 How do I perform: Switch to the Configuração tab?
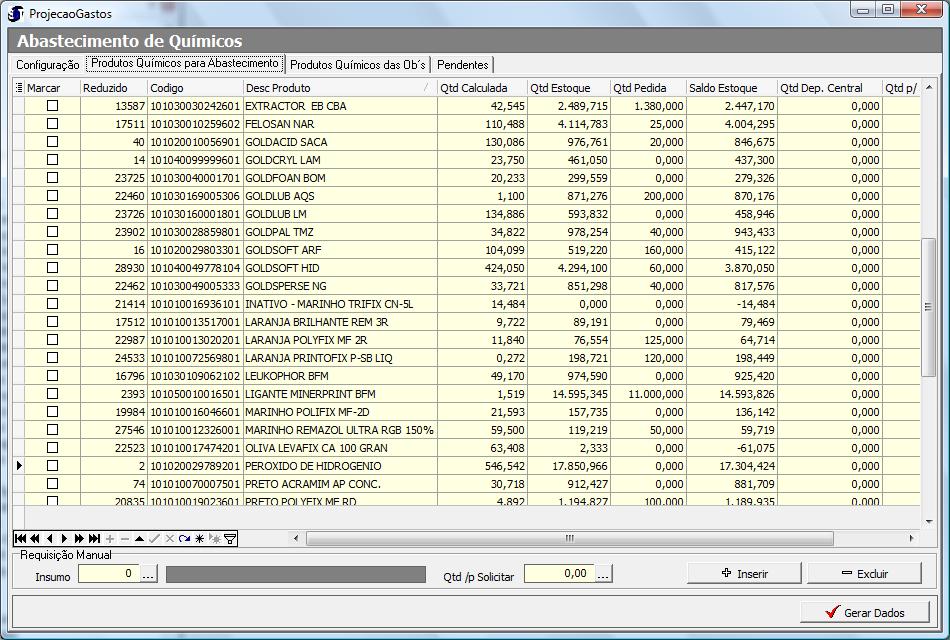[47, 65]
